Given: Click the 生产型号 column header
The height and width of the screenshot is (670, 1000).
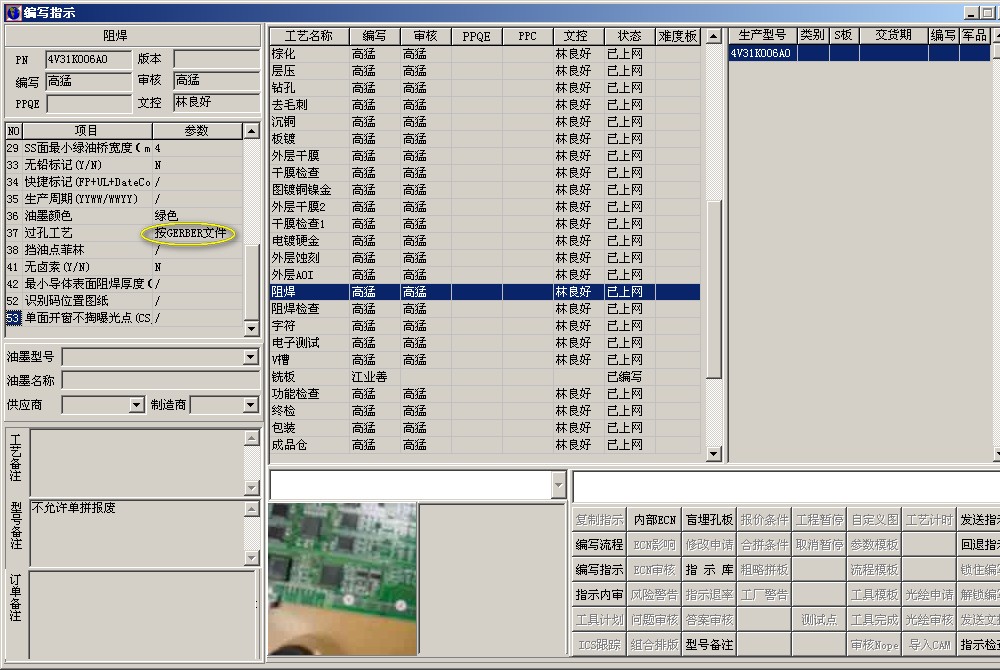Looking at the screenshot, I should coord(762,36).
